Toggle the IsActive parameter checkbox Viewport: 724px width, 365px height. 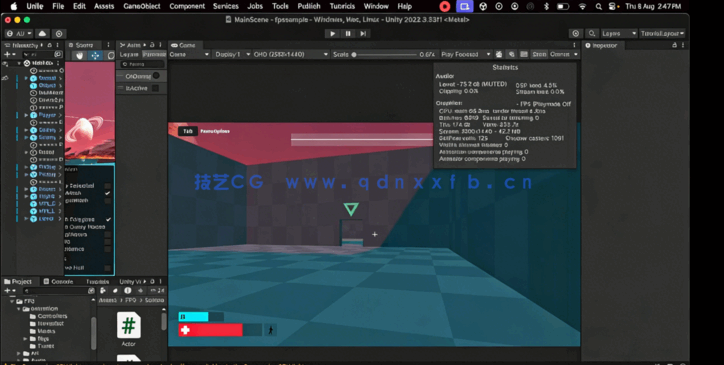(x=156, y=88)
